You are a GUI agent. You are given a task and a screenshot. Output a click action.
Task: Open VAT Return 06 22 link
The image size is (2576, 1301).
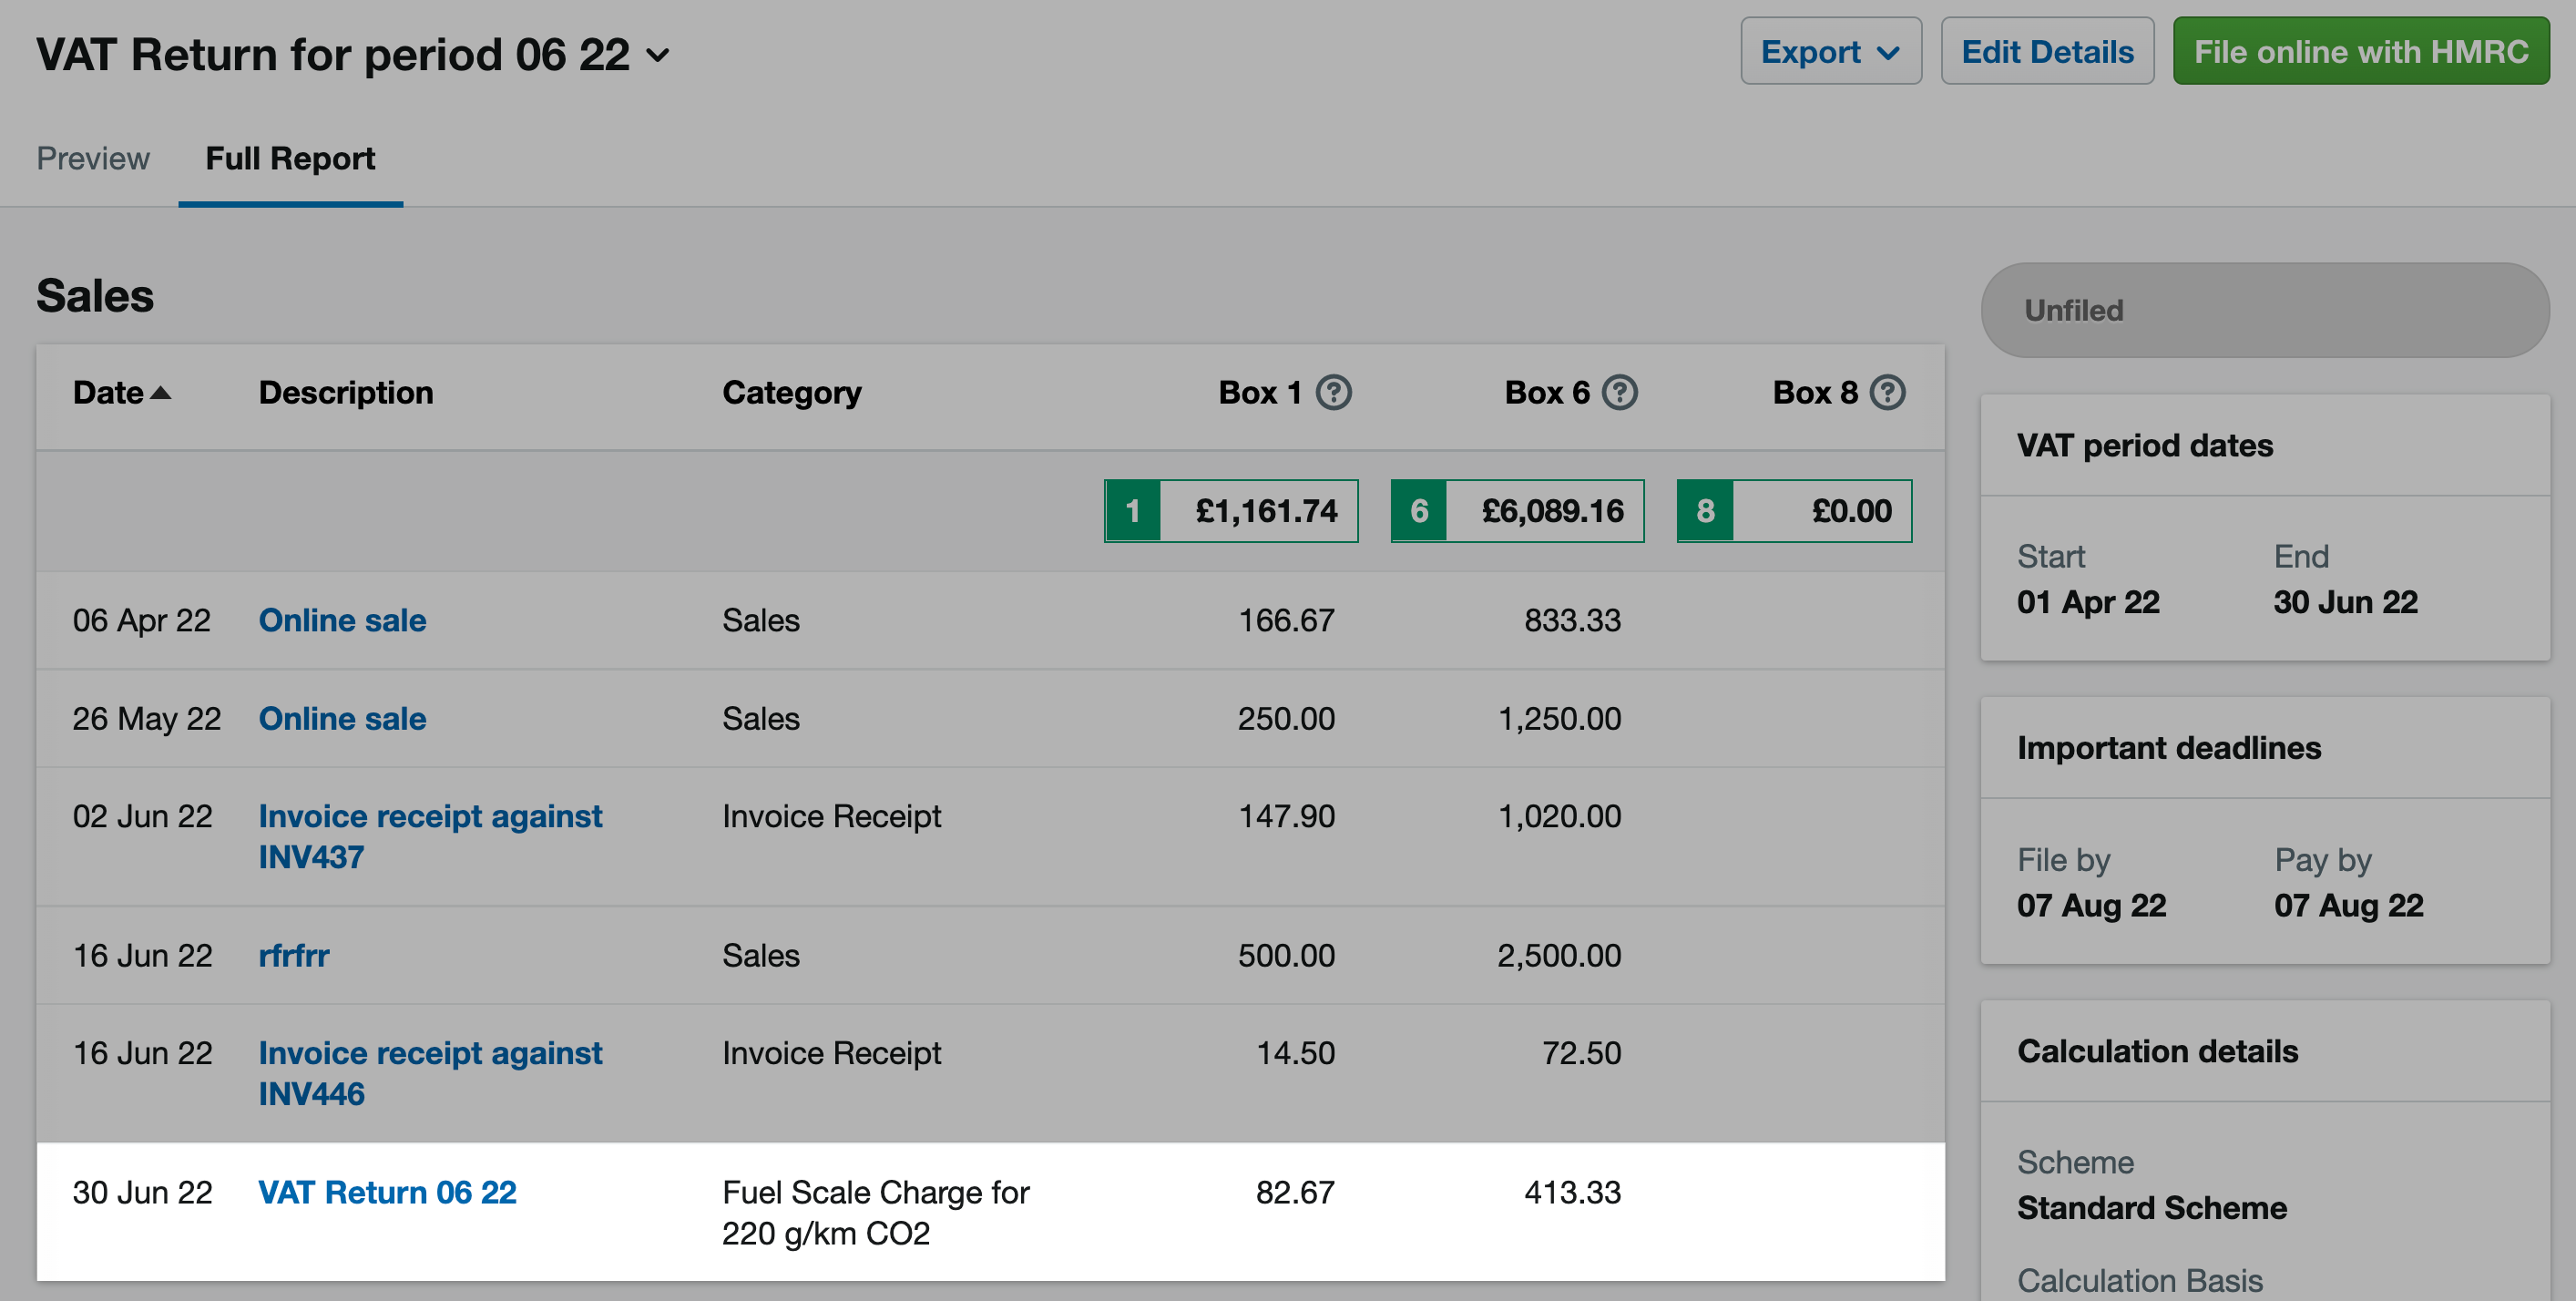387,1192
